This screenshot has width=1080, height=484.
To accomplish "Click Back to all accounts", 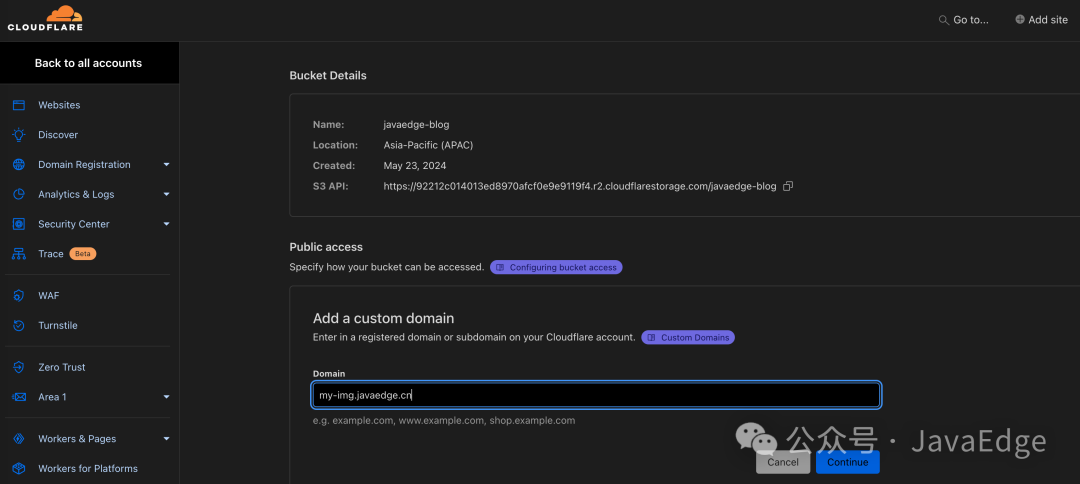I will coord(90,63).
